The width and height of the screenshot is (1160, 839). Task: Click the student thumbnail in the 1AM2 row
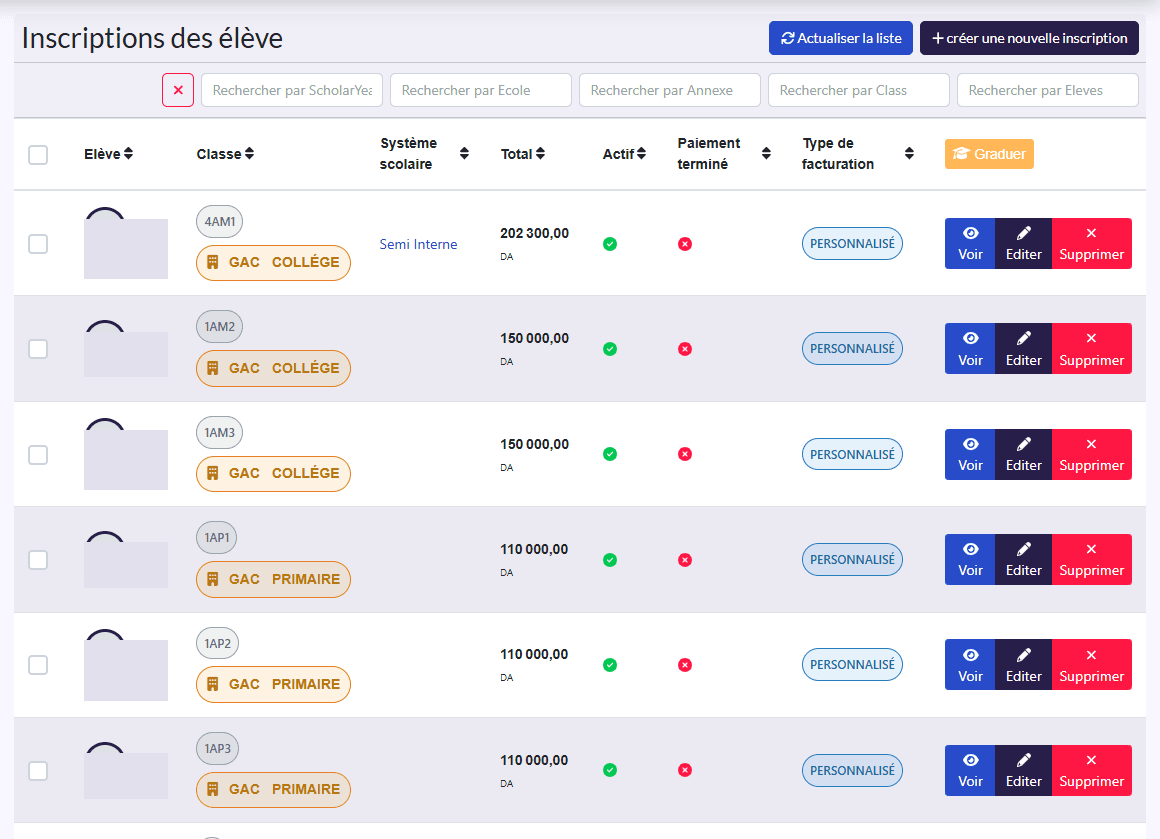126,349
